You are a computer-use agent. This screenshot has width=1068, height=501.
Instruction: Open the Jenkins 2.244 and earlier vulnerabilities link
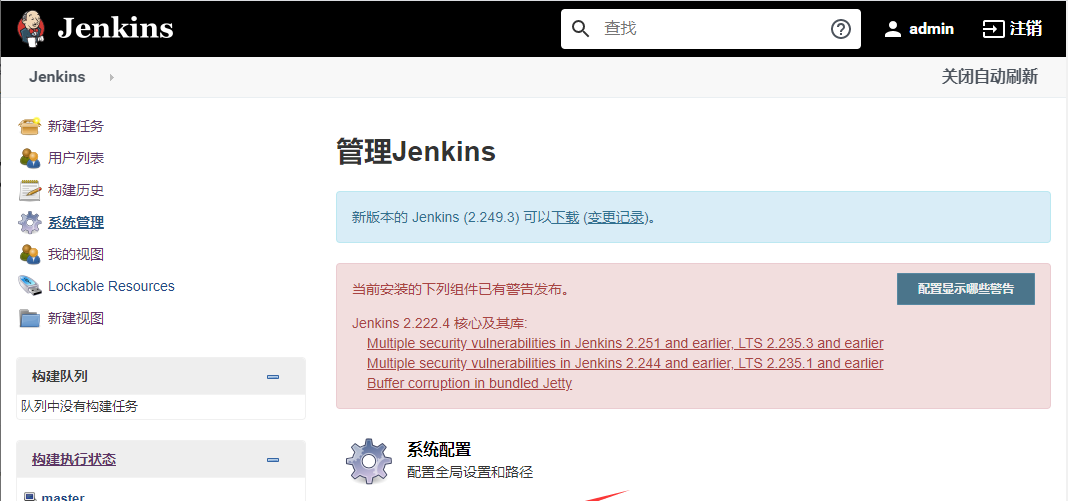point(625,363)
